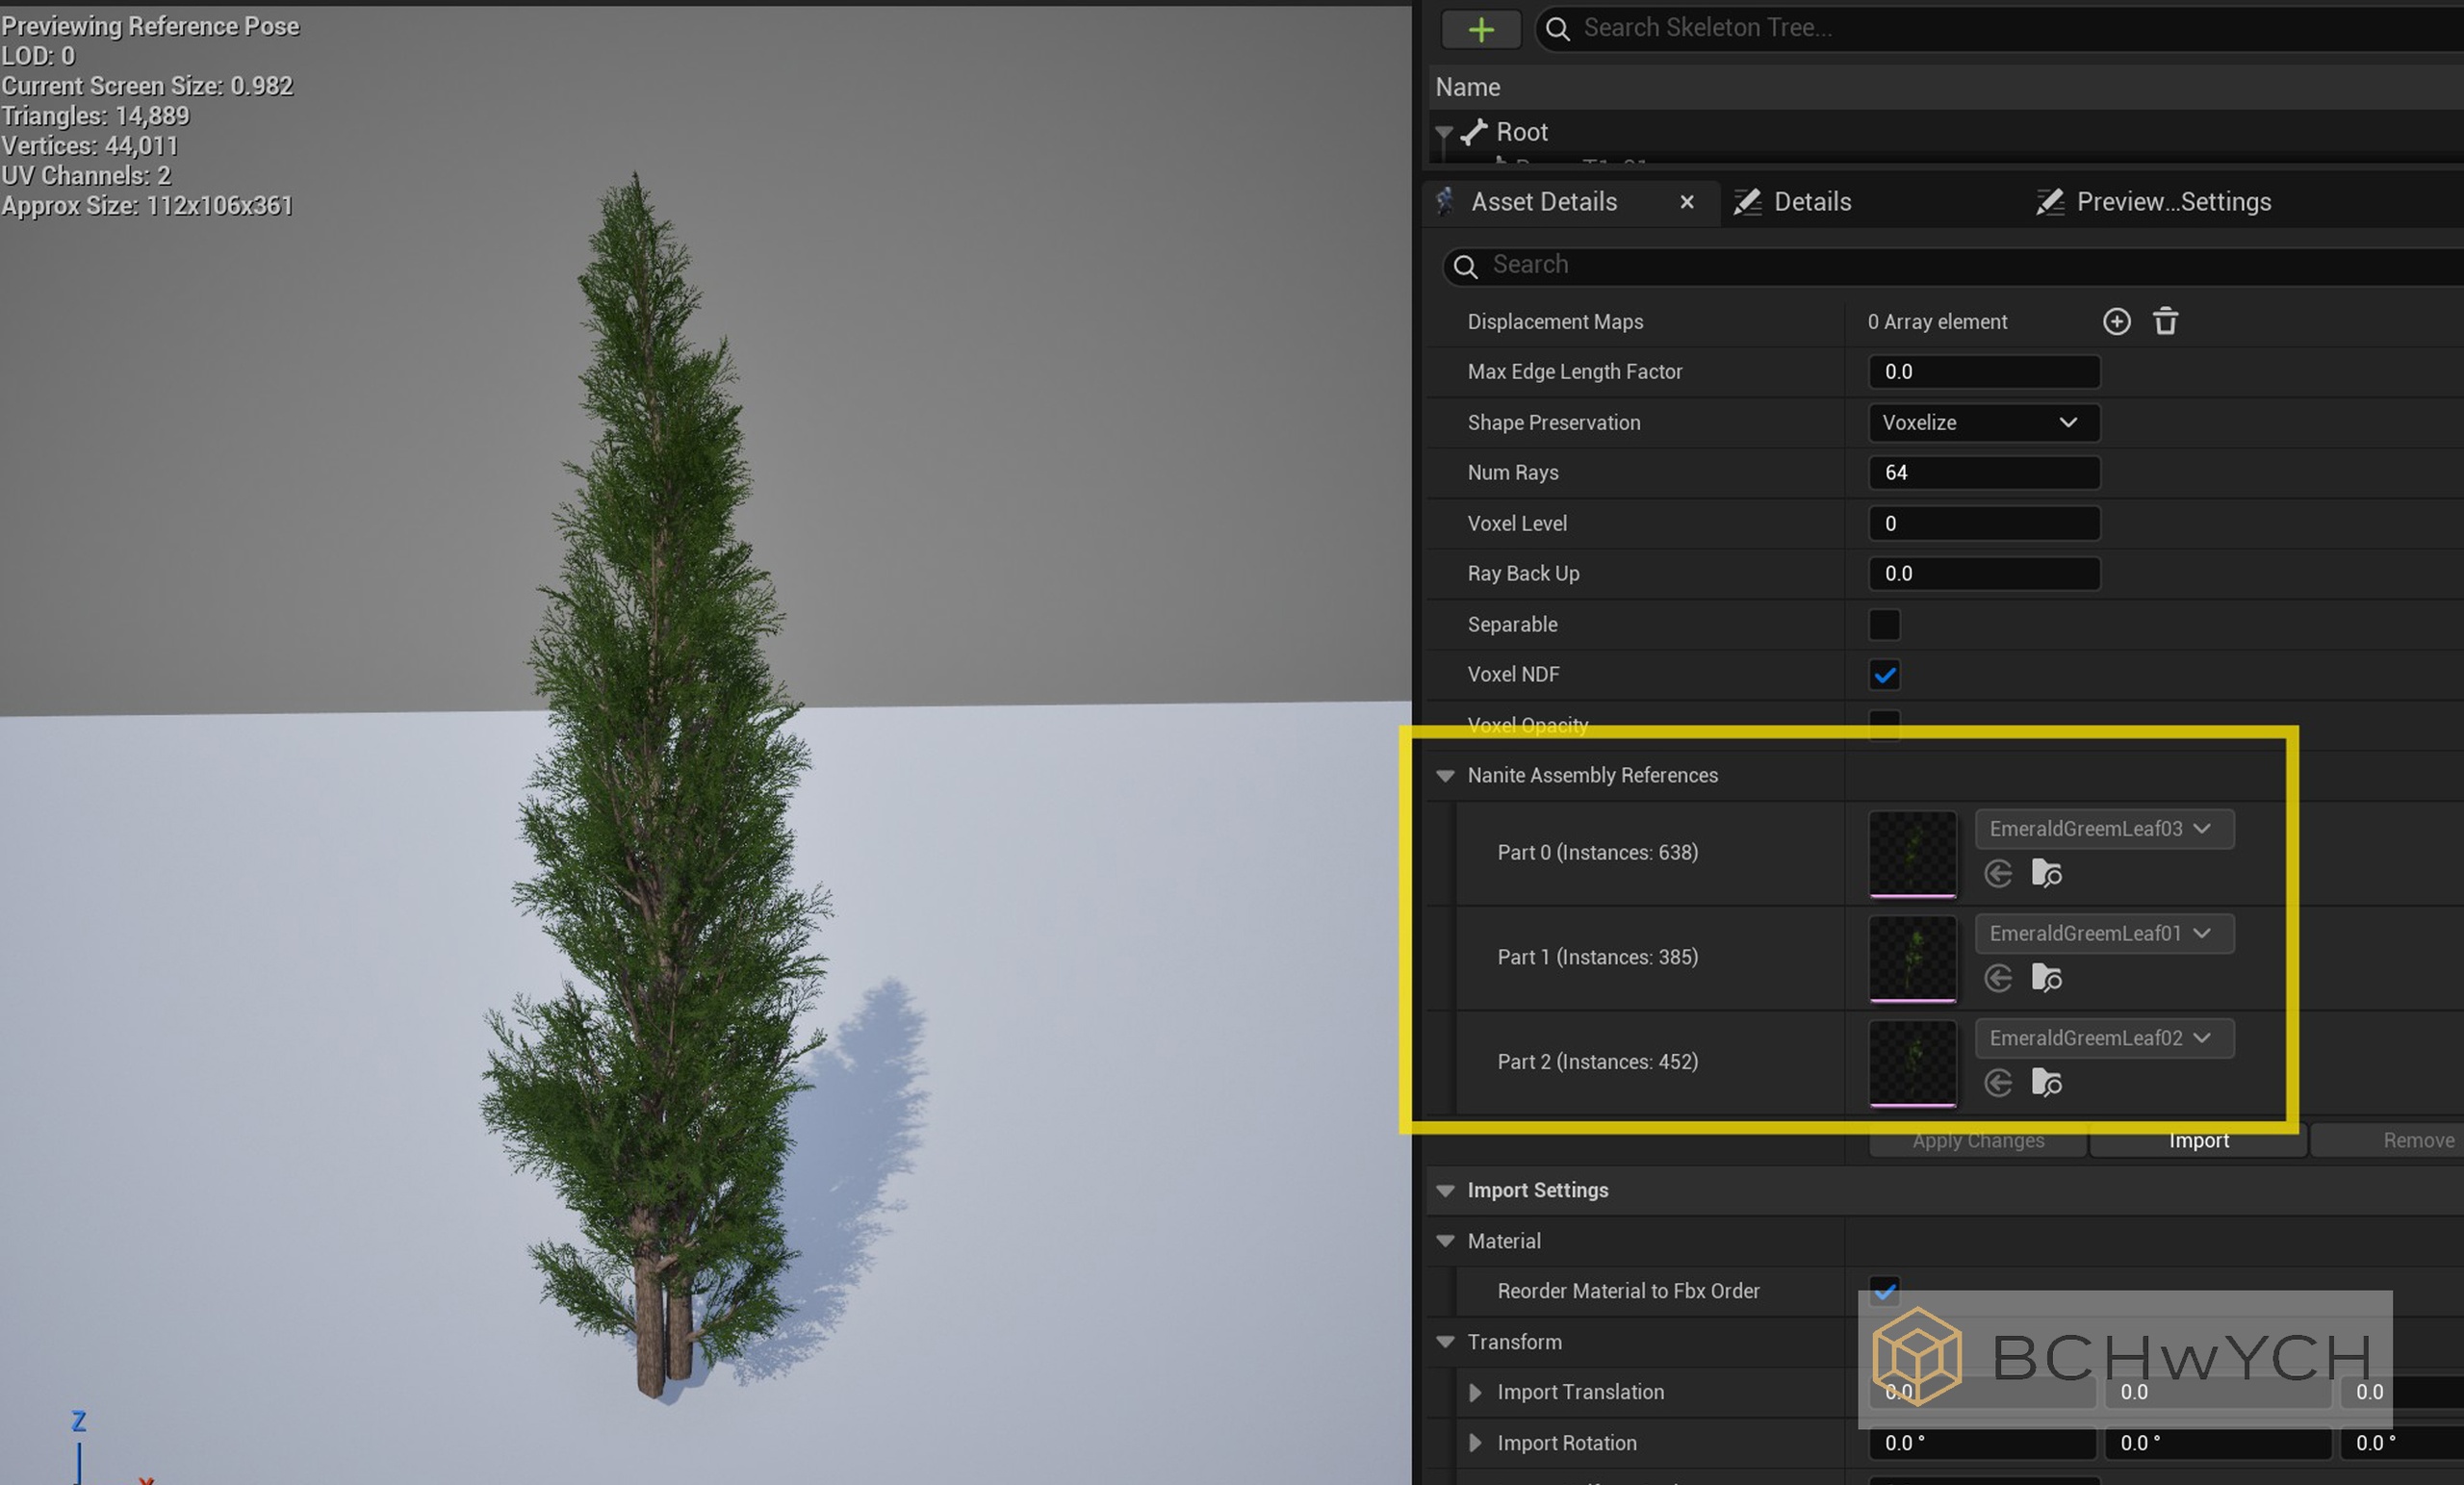Viewport: 2464px width, 1485px height.
Task: Click the Voxel Level value field
Action: [x=1984, y=524]
